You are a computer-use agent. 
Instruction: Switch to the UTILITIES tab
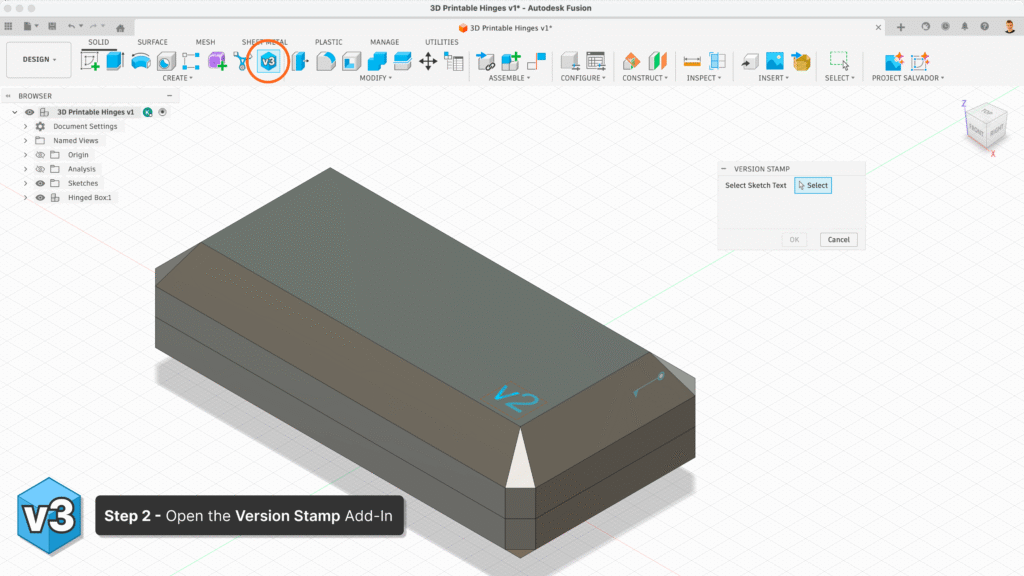pos(442,42)
